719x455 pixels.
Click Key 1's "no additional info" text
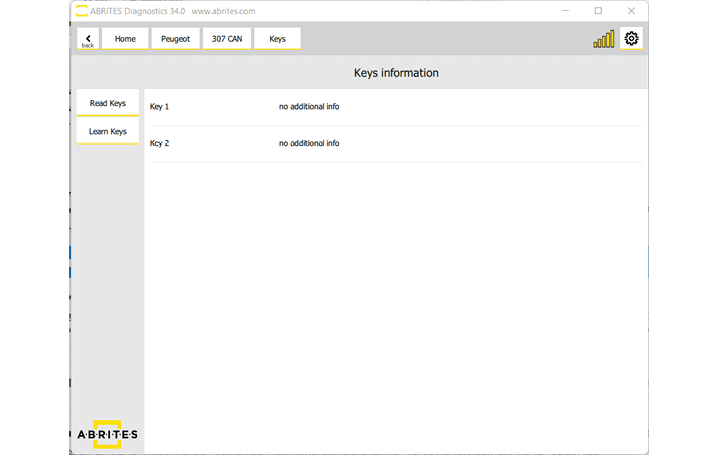coord(309,106)
